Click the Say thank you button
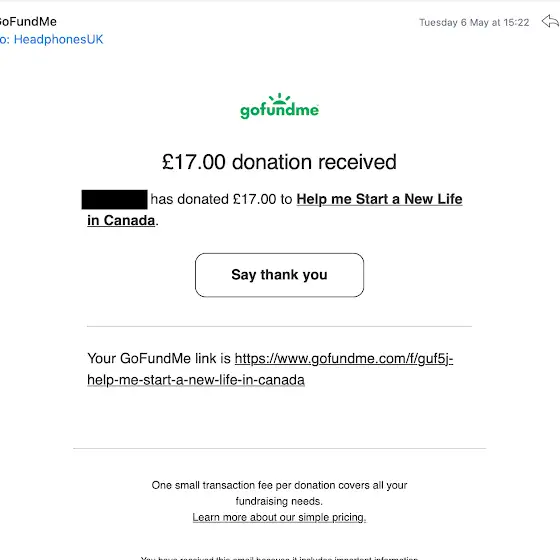The height and width of the screenshot is (560, 560). 279,275
